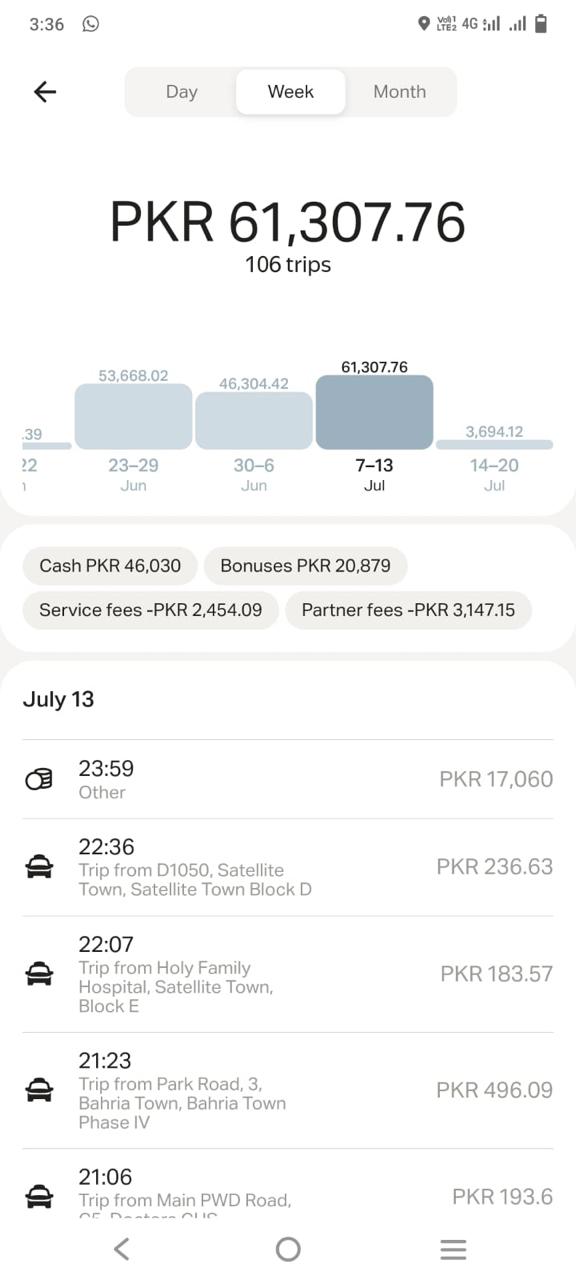
Task: Tap Android back navigation button
Action: point(122,1249)
